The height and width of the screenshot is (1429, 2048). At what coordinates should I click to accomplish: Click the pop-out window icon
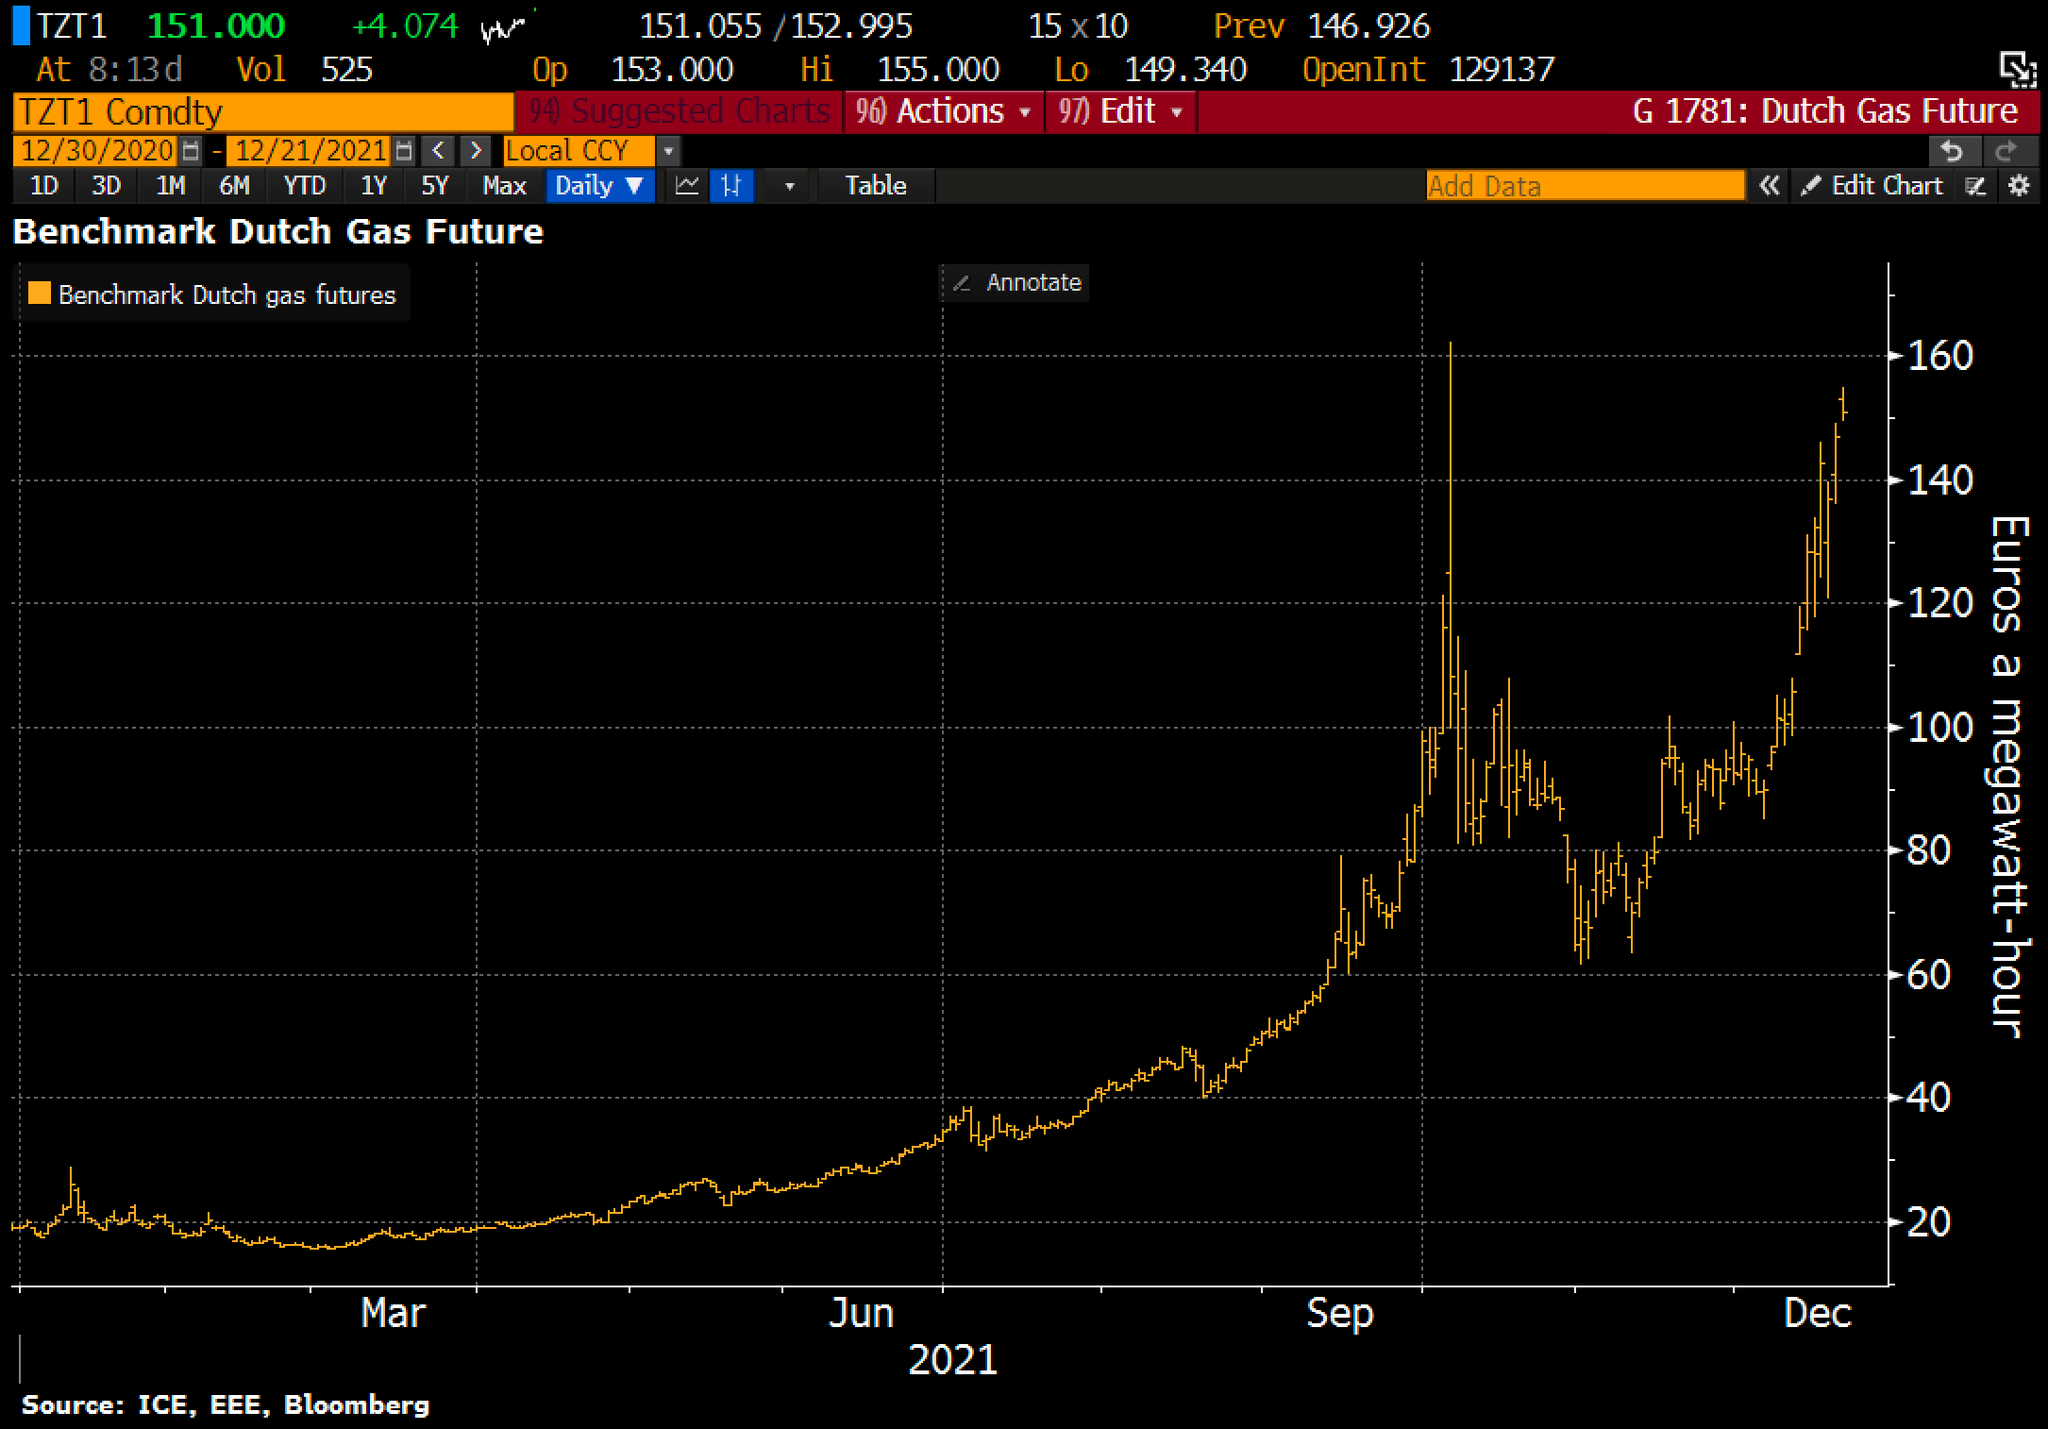(2017, 69)
